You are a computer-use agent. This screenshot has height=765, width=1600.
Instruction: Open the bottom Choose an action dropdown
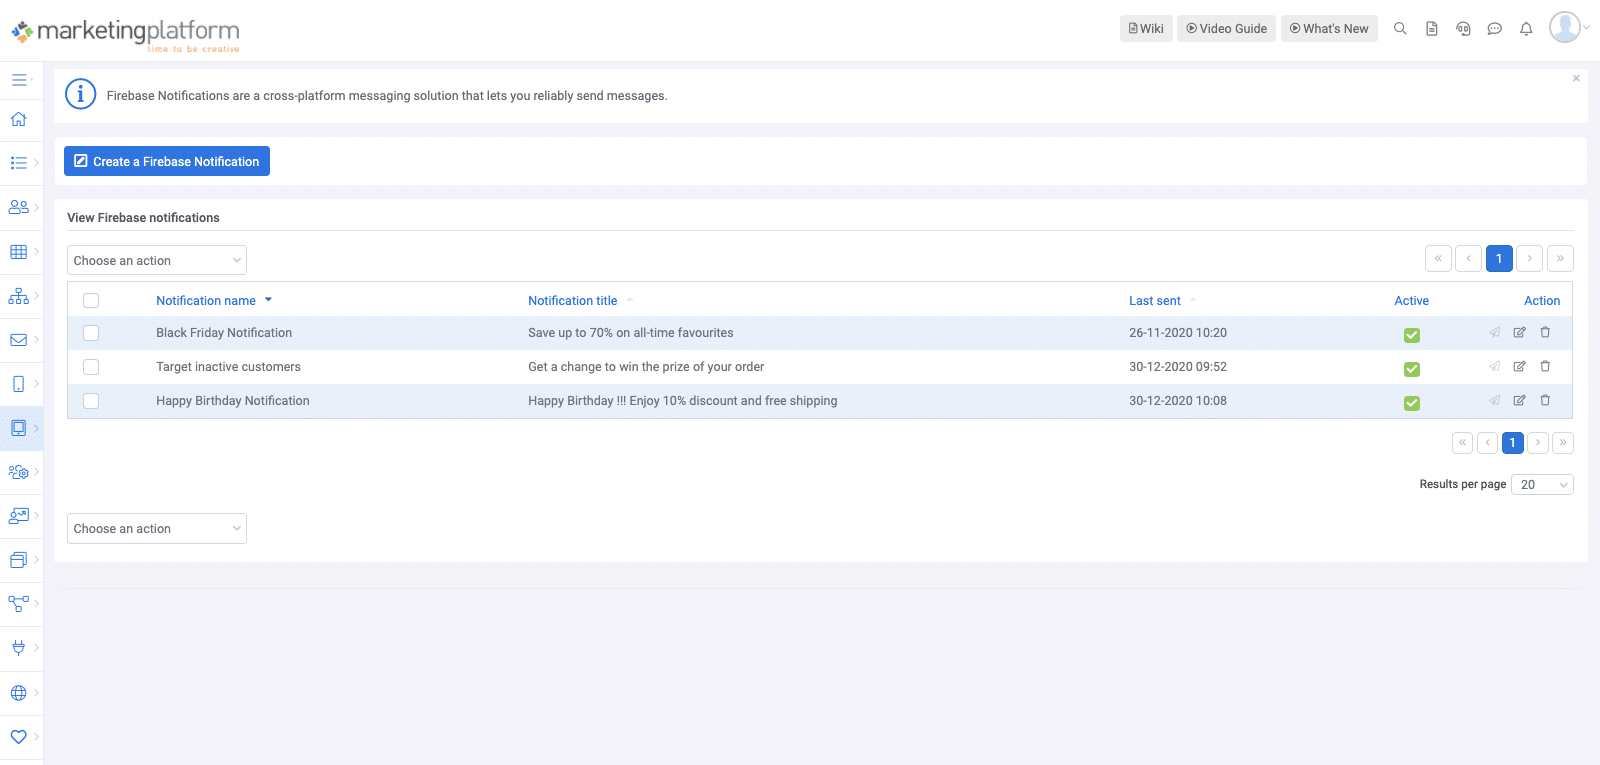point(157,528)
